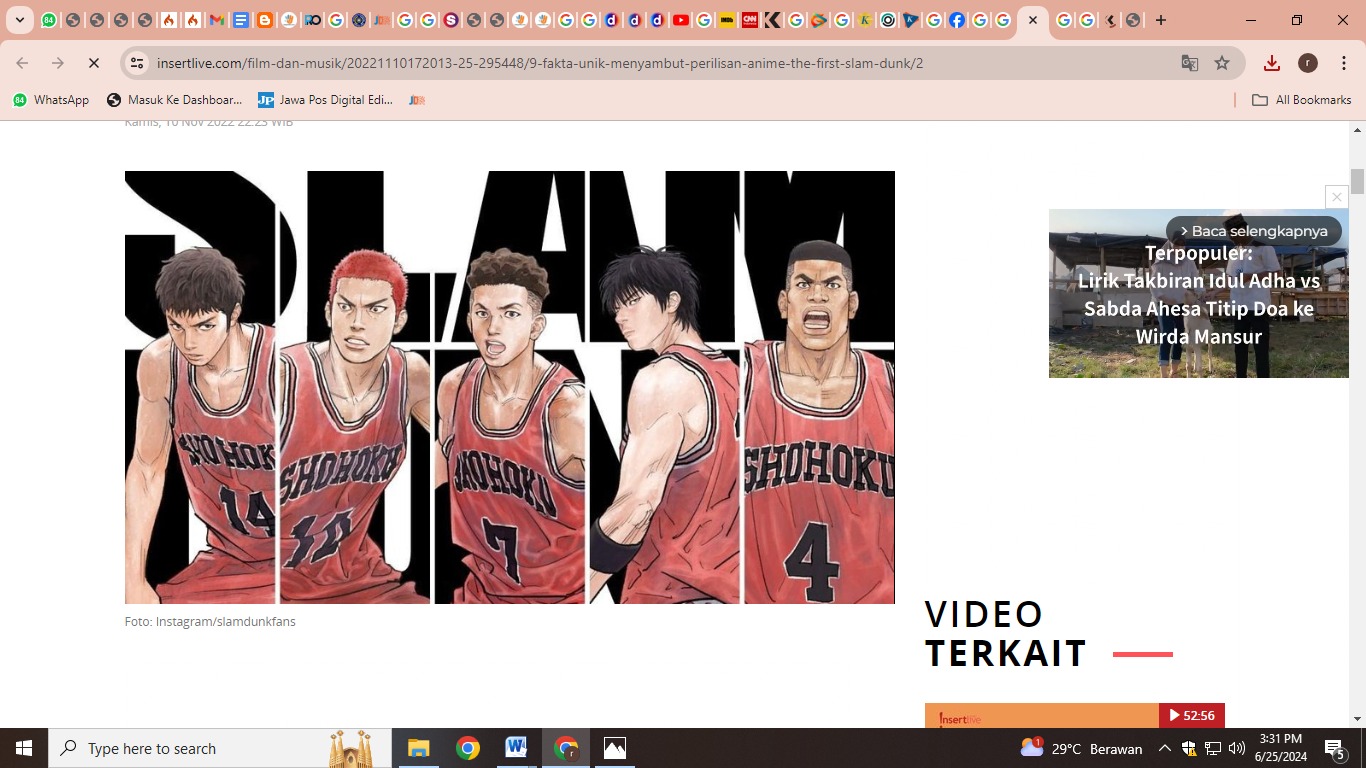Switch to the purple S tab
Screen dimensions: 1366x768
click(x=451, y=20)
